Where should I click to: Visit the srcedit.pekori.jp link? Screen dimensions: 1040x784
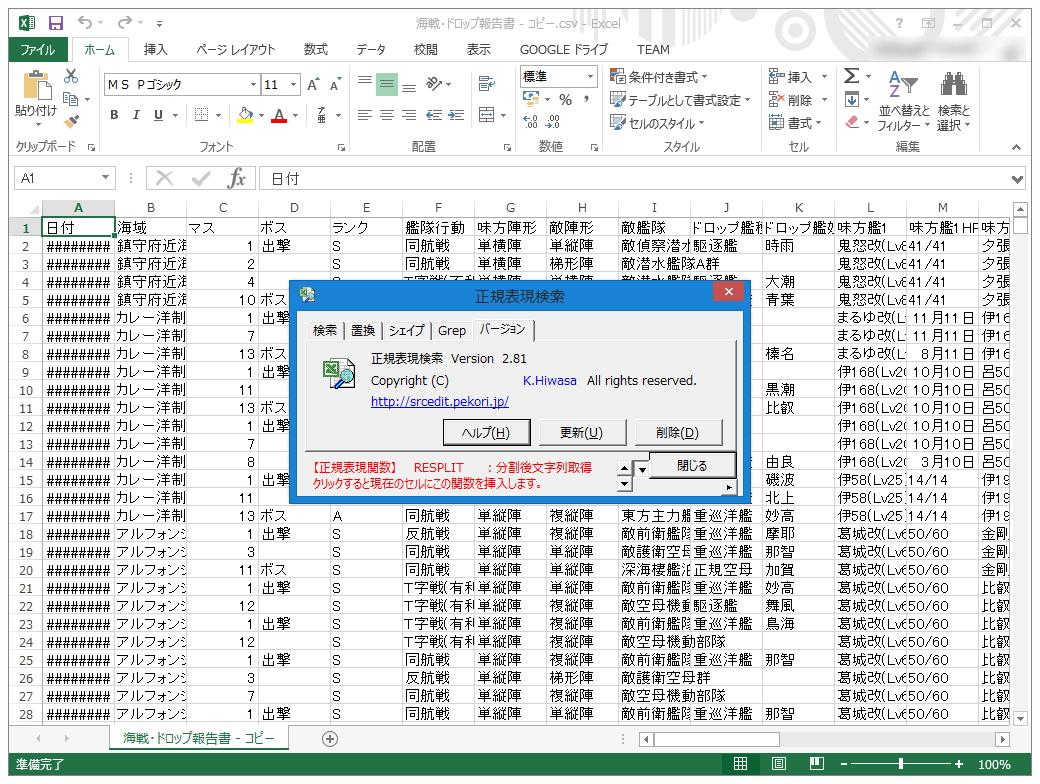coord(441,401)
